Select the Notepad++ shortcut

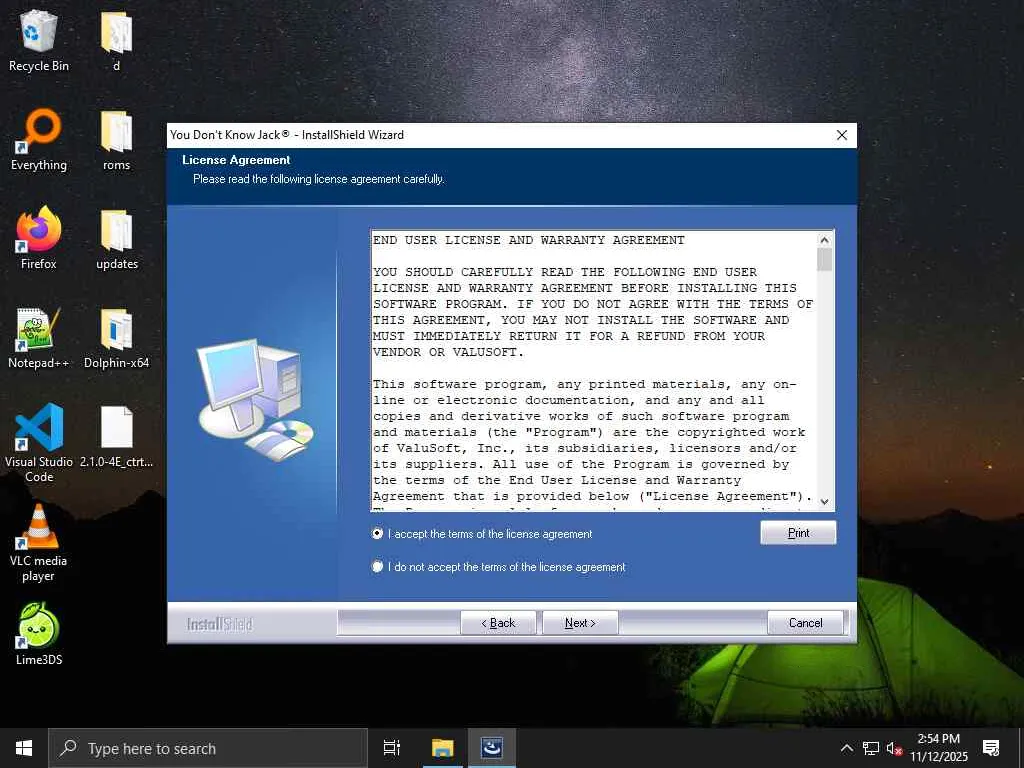coord(39,338)
